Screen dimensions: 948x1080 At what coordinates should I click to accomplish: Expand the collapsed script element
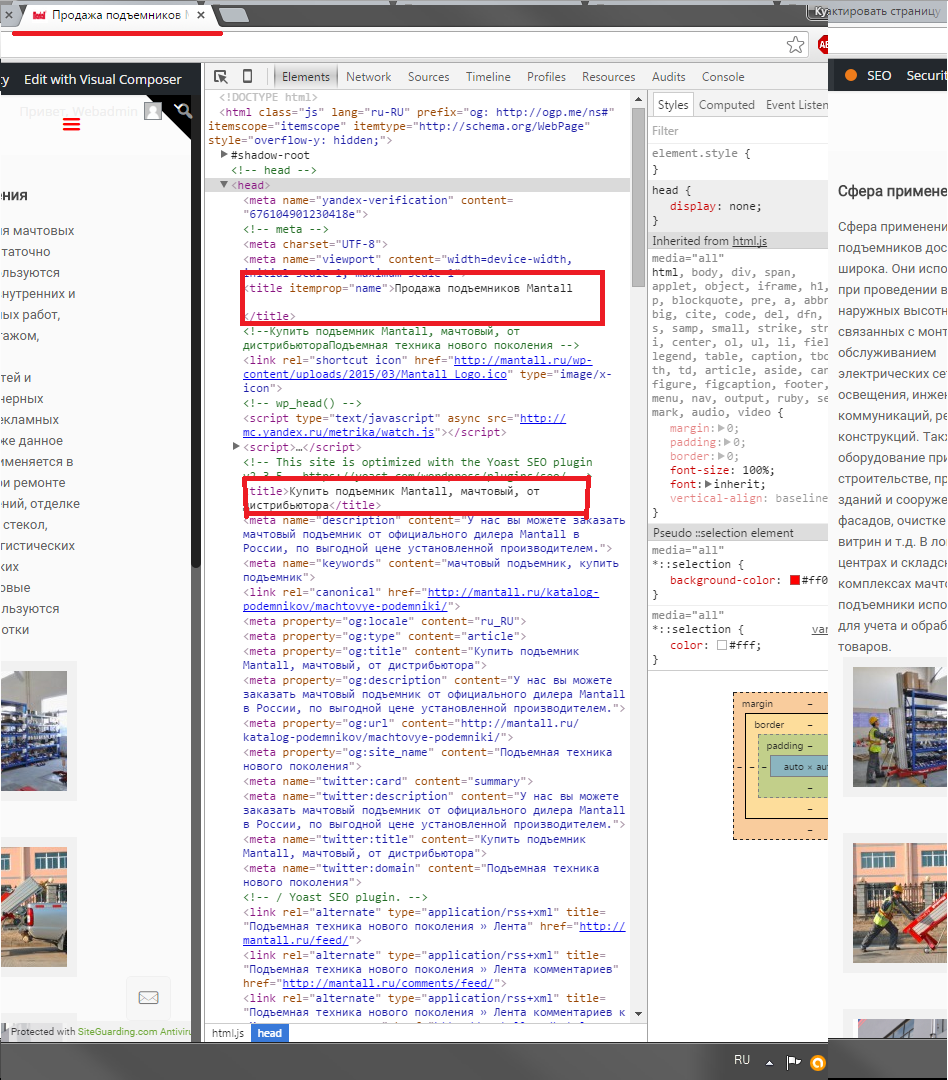236,447
